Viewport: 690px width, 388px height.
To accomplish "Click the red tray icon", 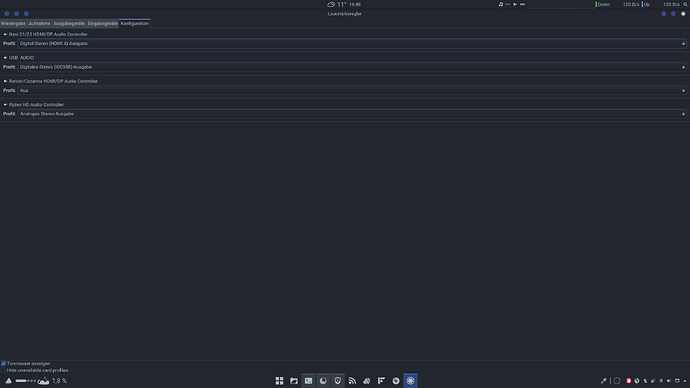I will pos(628,381).
